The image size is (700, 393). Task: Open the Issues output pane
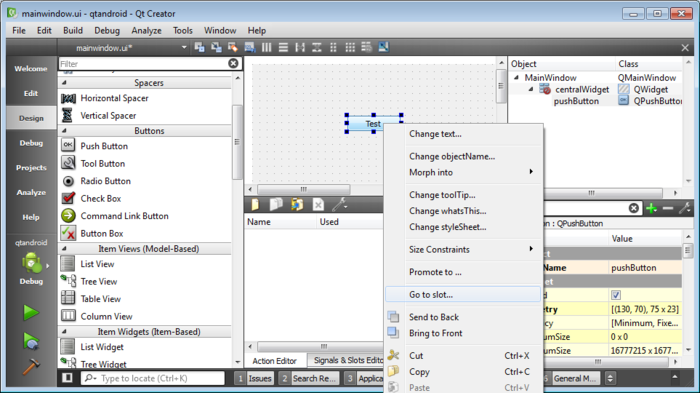coord(254,378)
